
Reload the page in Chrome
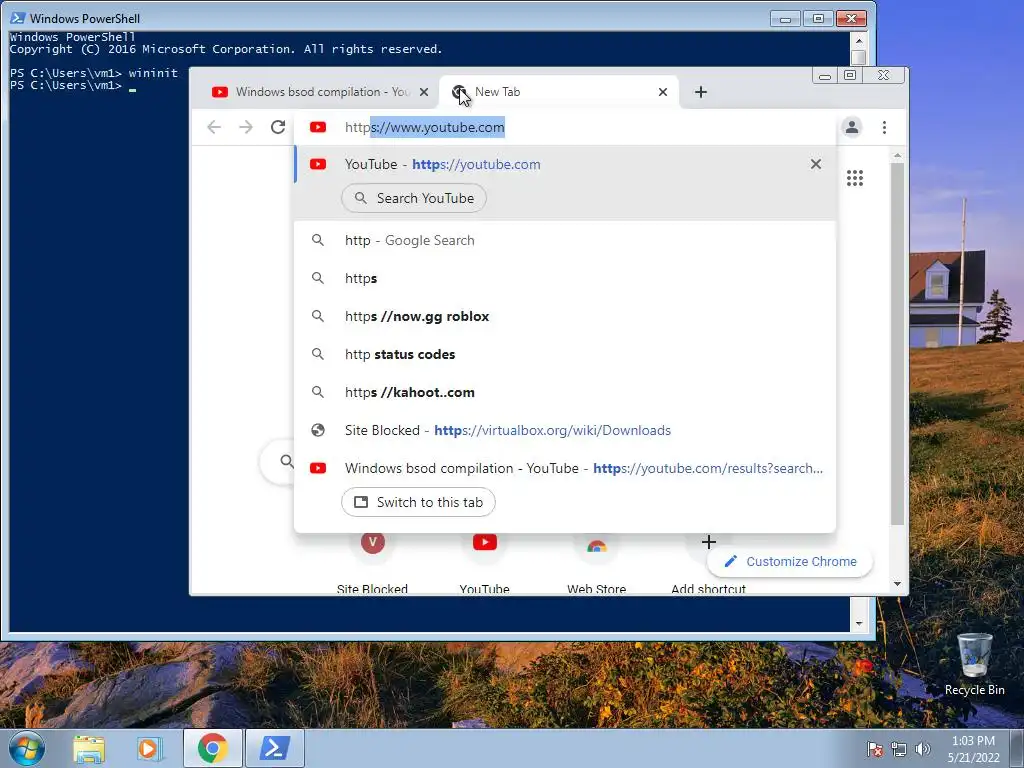[278, 127]
